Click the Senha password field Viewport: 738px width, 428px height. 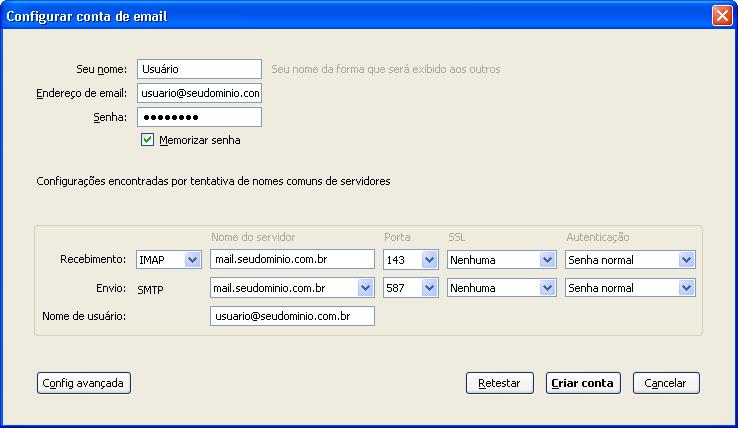coord(198,117)
